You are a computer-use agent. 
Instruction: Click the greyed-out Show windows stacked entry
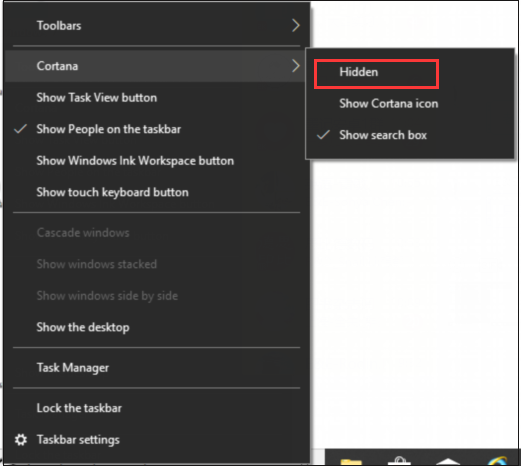[x=157, y=264]
